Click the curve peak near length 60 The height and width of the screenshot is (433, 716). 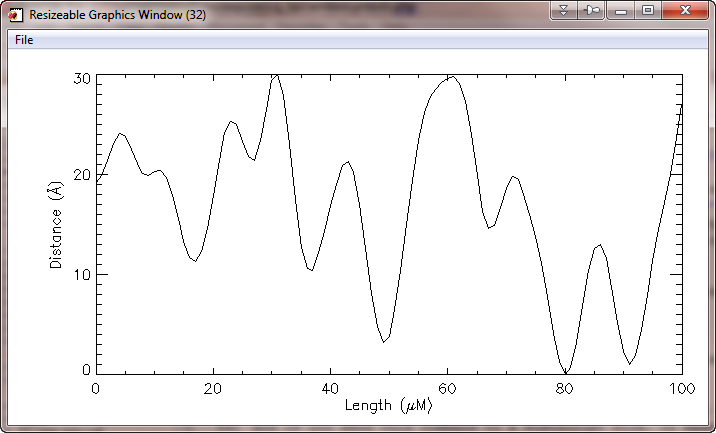click(x=452, y=76)
